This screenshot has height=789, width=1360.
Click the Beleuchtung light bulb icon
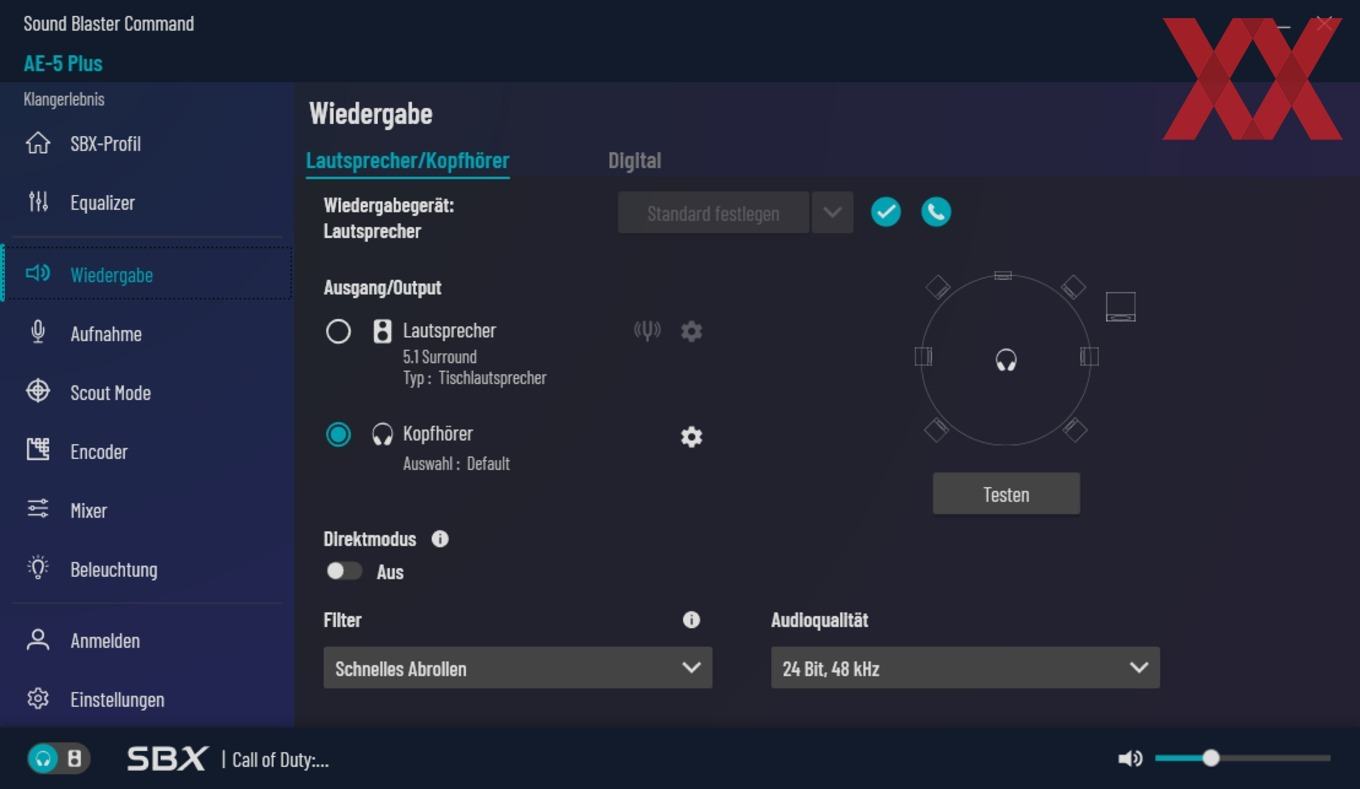tap(38, 568)
